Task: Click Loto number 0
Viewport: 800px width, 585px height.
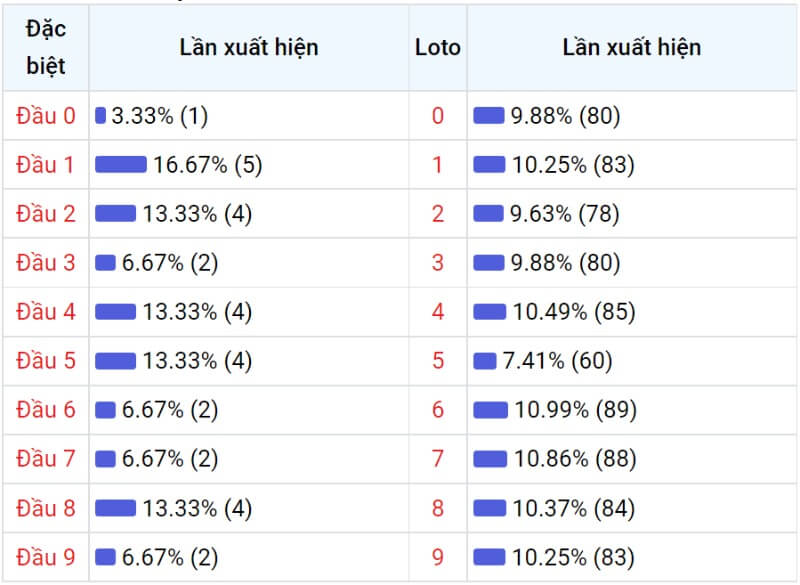Action: tap(438, 116)
